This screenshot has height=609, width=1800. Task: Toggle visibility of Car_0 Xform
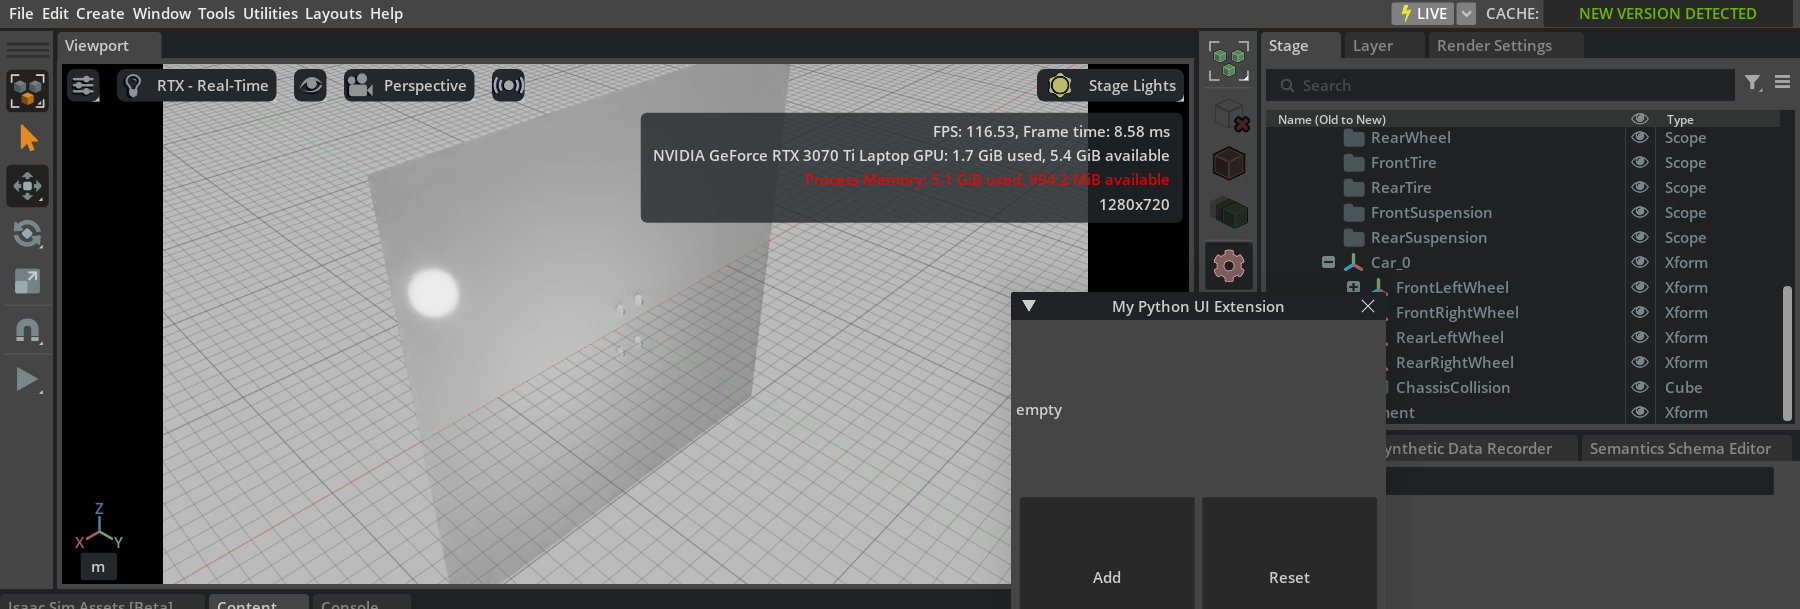pos(1640,263)
